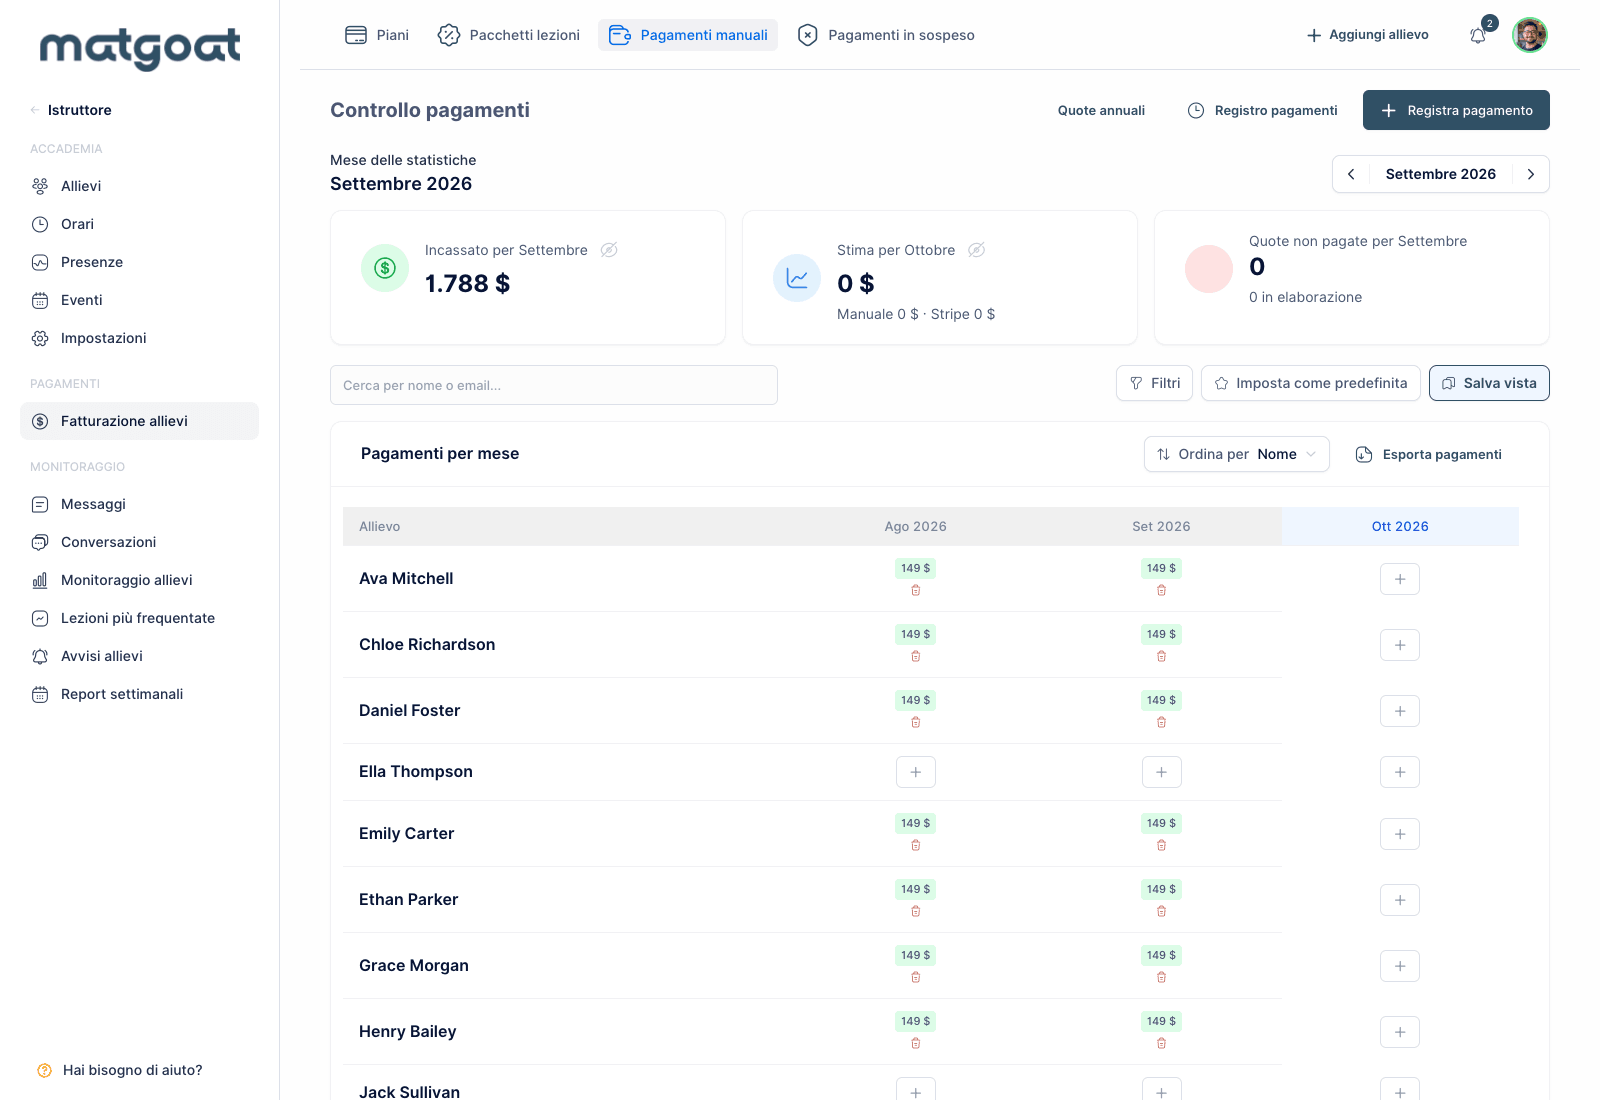Image resolution: width=1600 pixels, height=1100 pixels.
Task: Switch to Pacchetti lezioni tab
Action: point(509,35)
